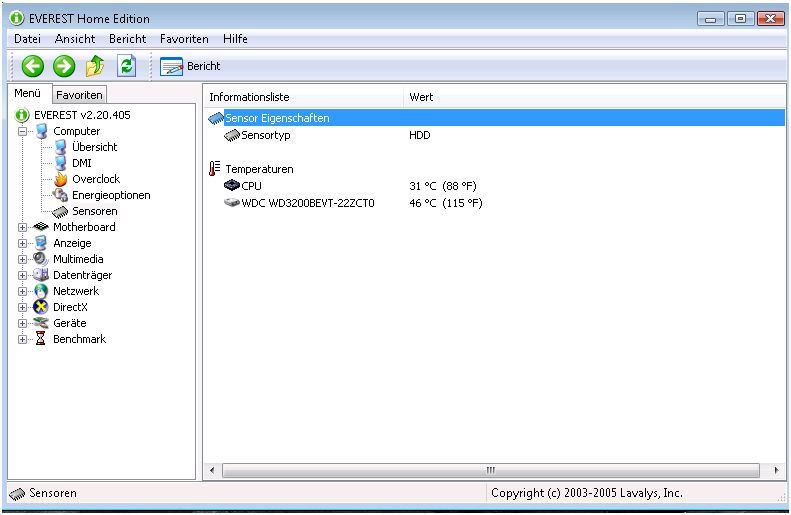Click the EVEREST v2.20.405 root icon
Screen dimensions: 791x515
click(22, 116)
